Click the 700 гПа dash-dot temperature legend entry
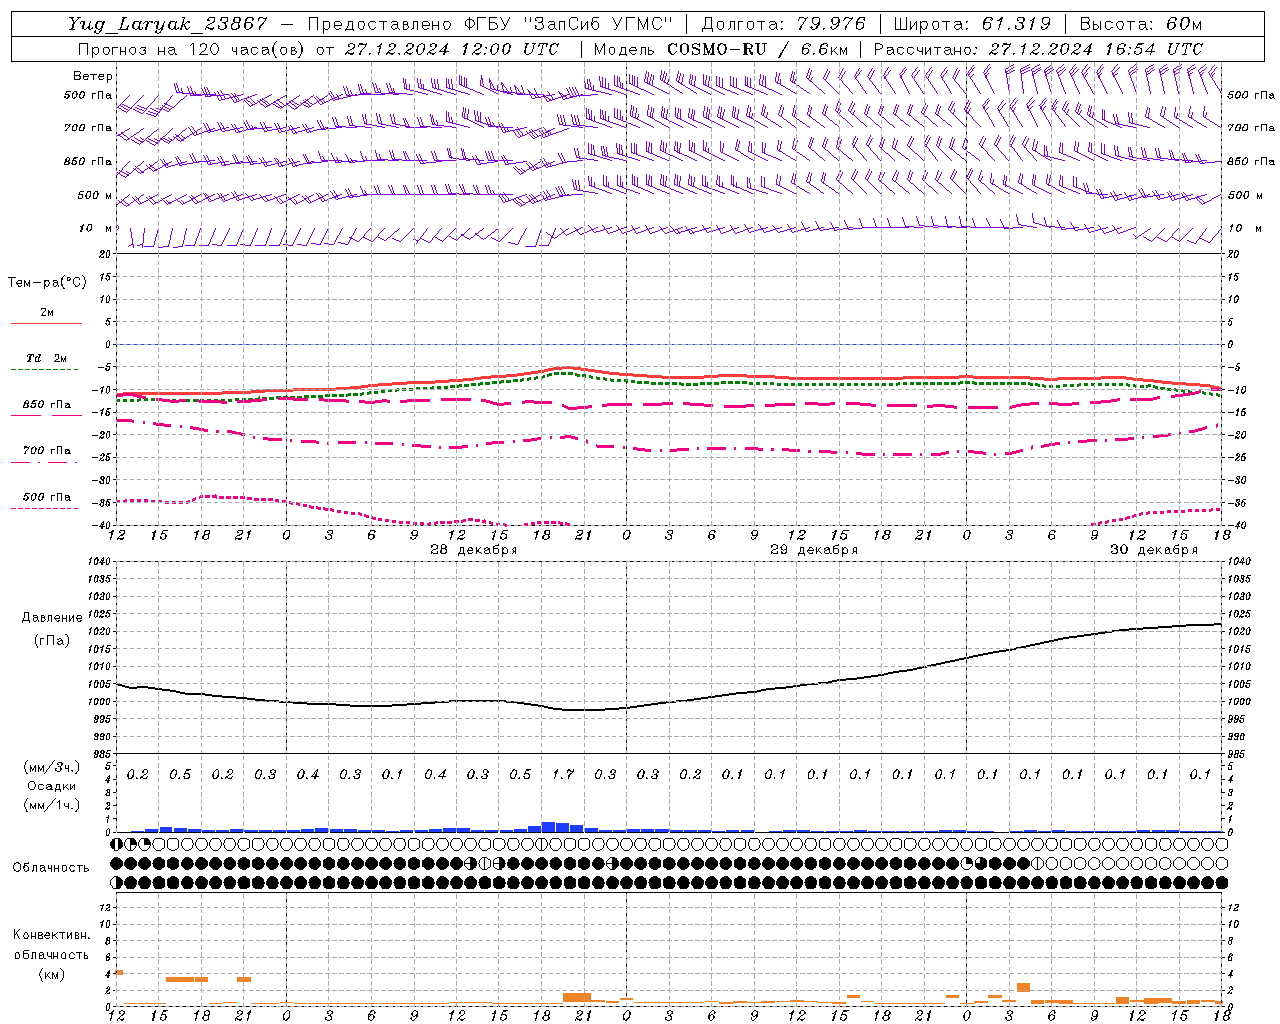Image resolution: width=1280 pixels, height=1024 pixels. 46,451
